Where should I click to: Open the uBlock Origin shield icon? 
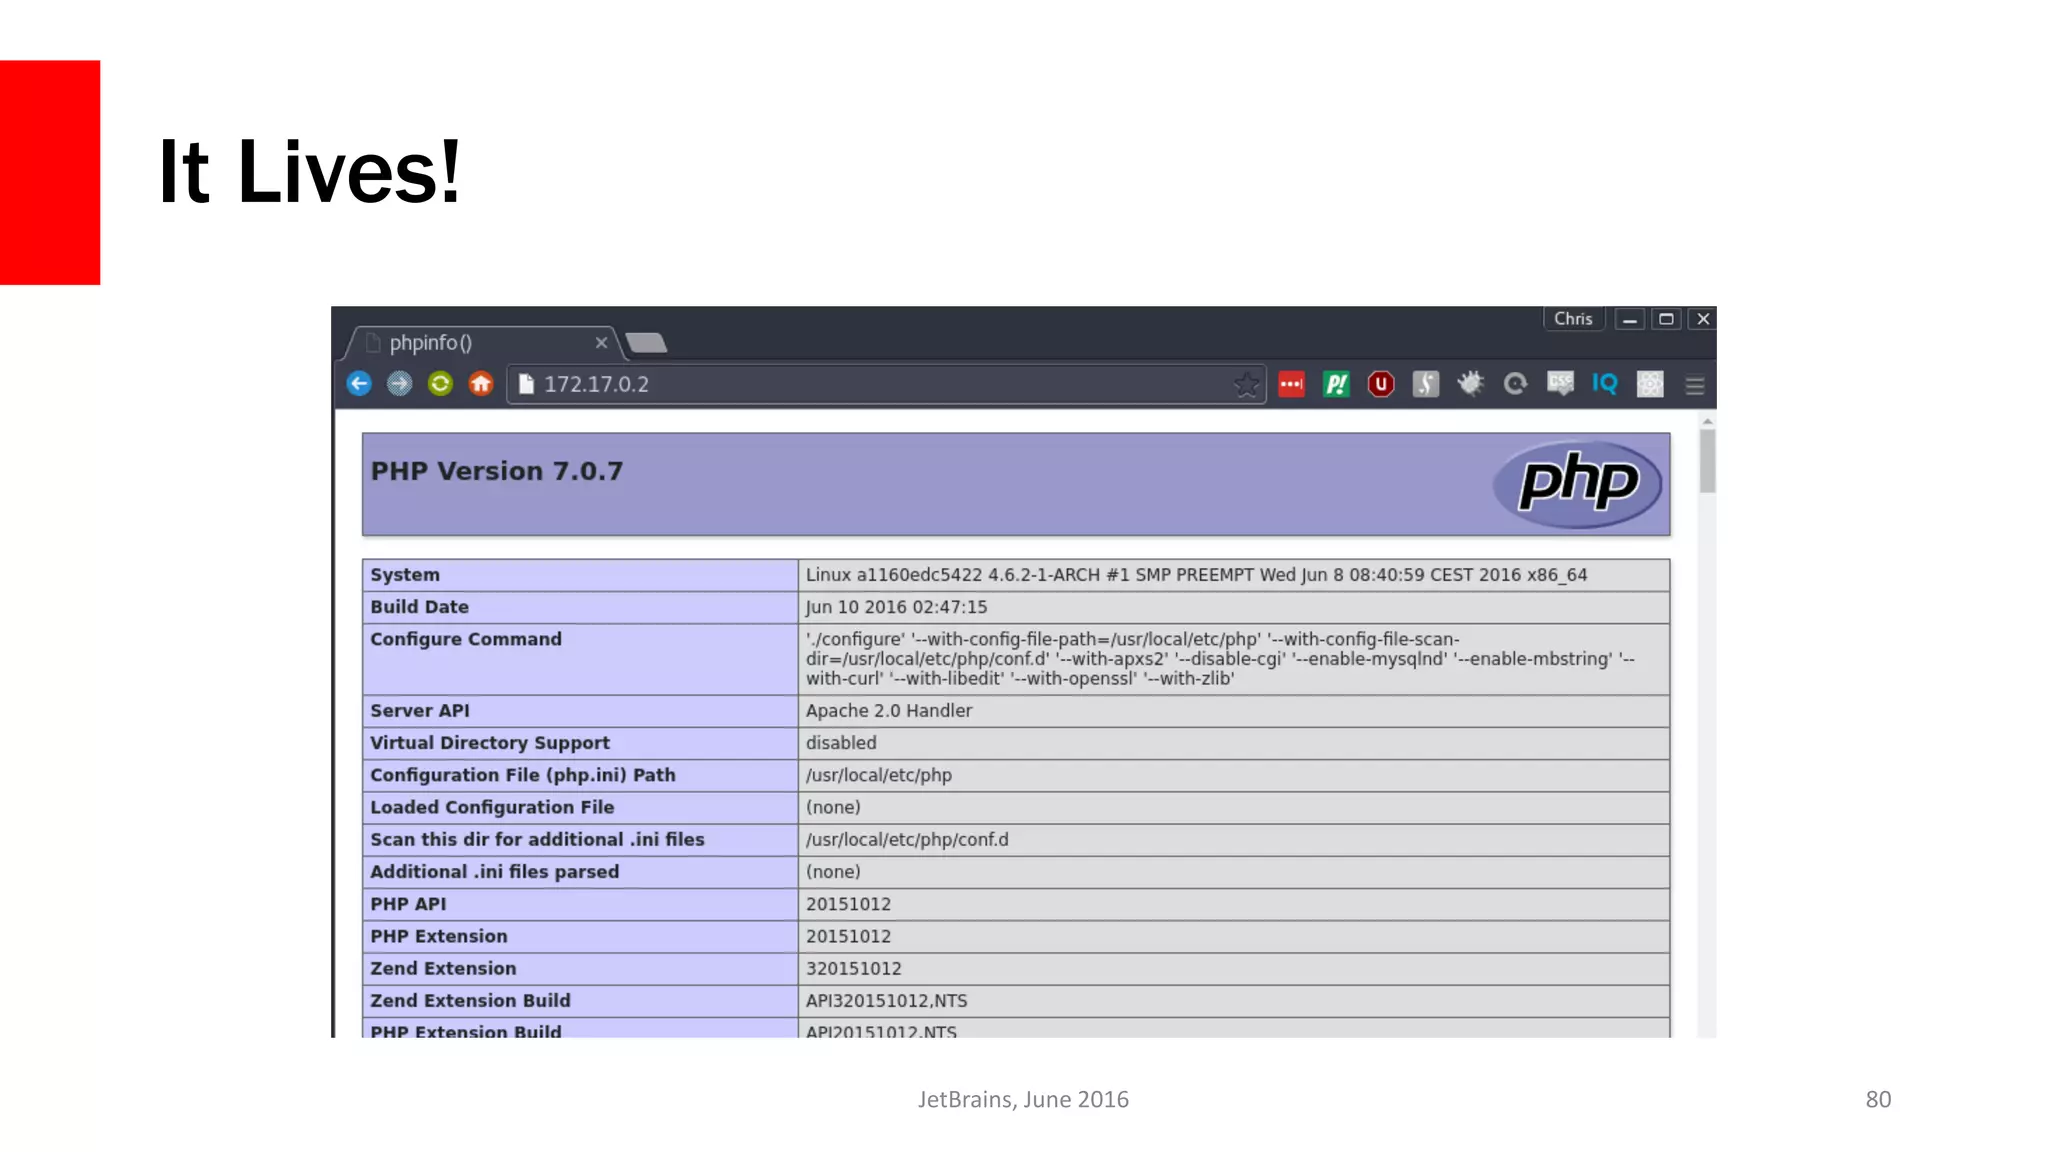pyautogui.click(x=1381, y=384)
